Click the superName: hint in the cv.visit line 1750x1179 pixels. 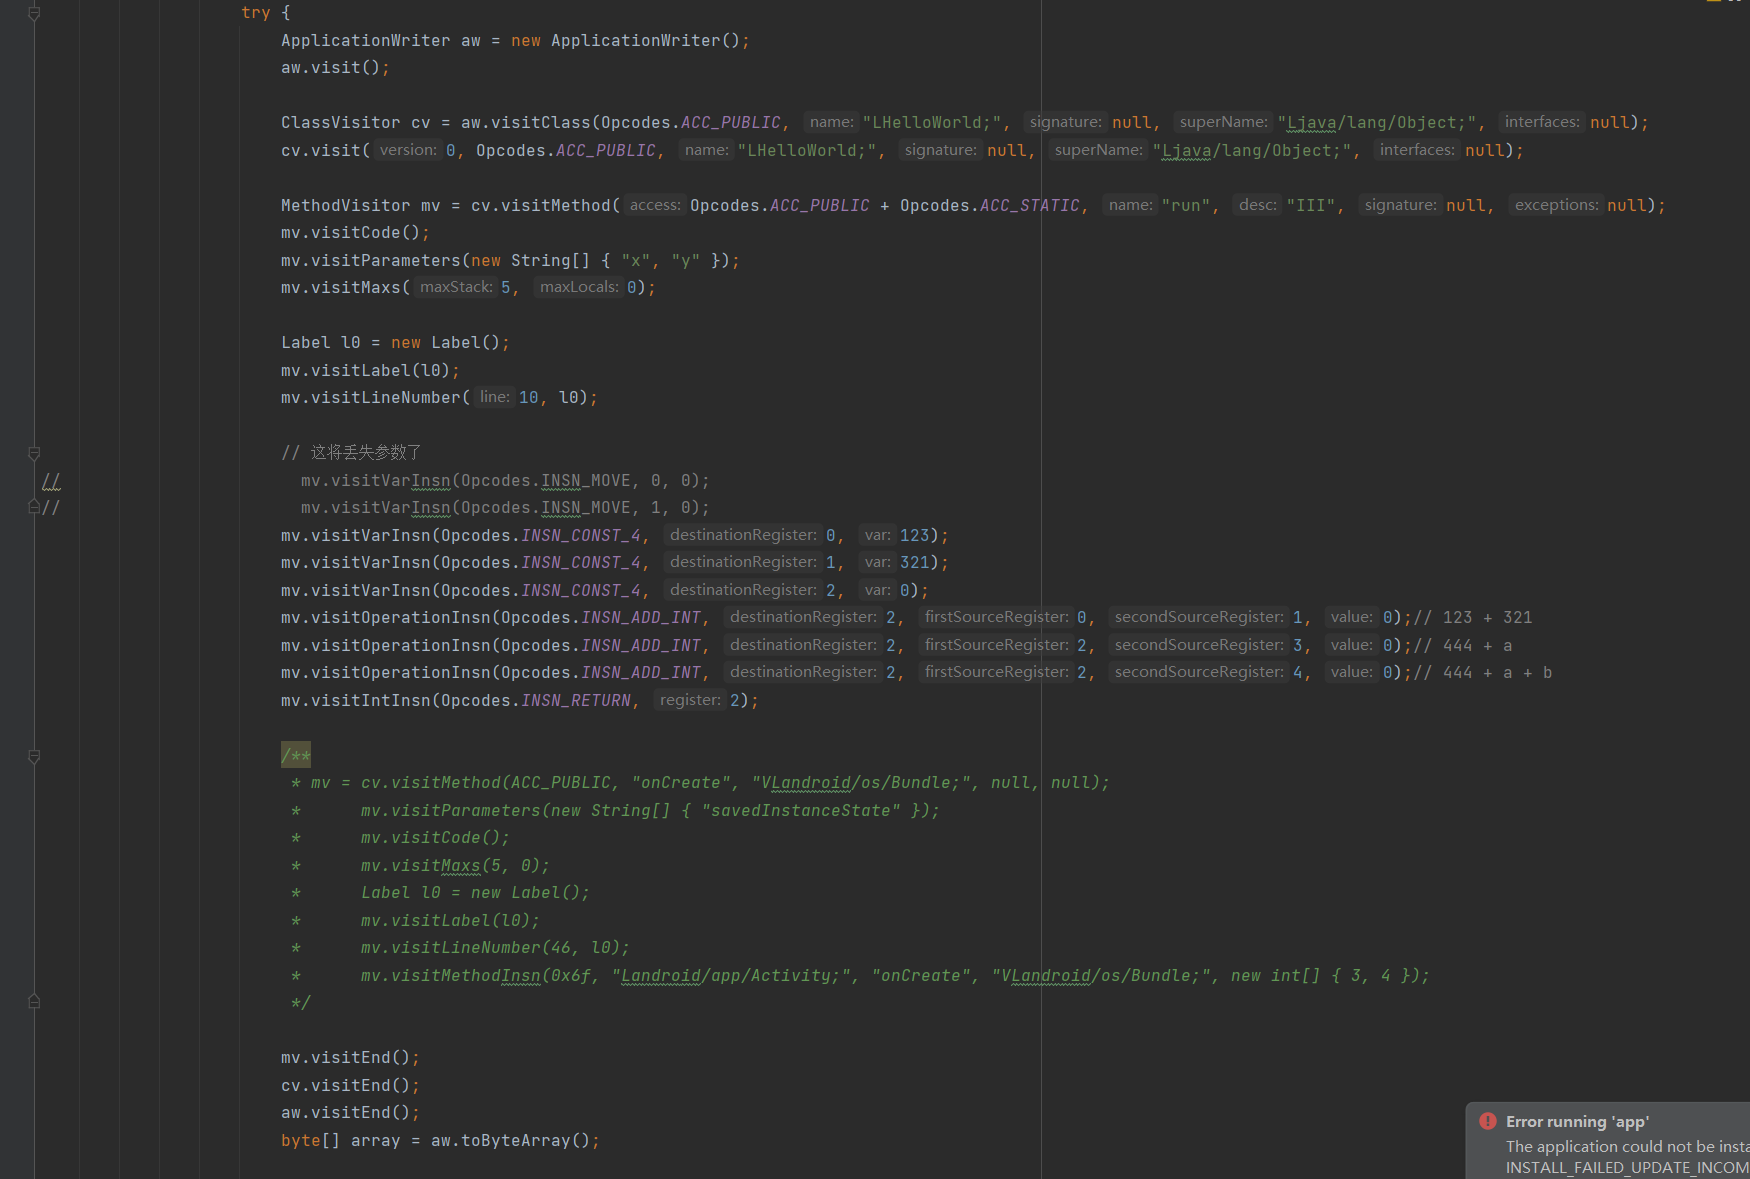pos(1098,150)
